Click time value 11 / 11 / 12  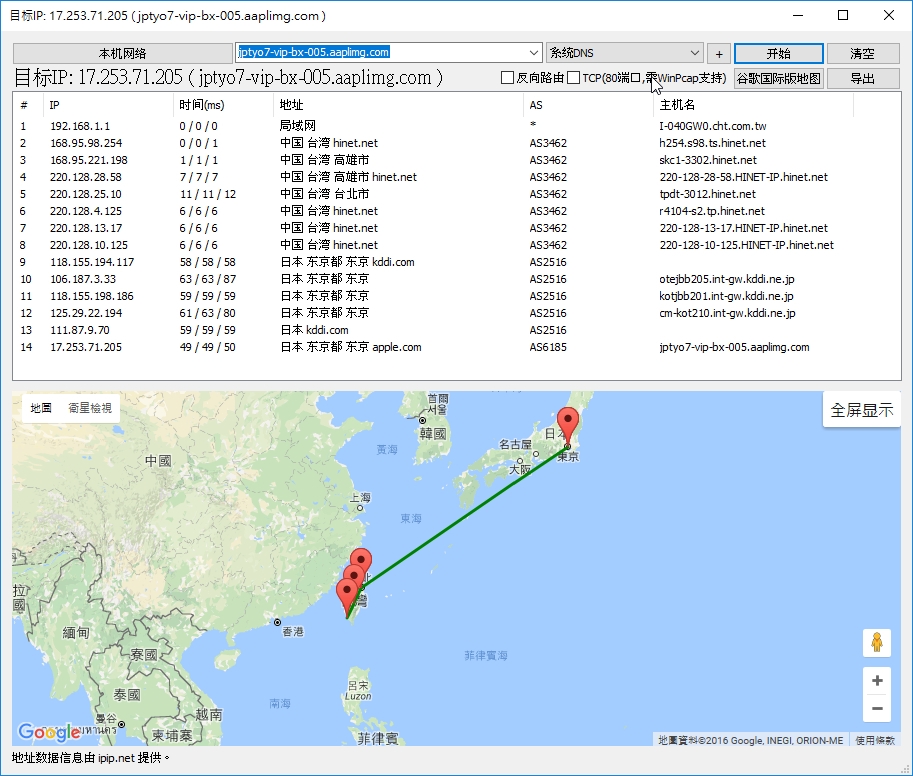coord(207,194)
